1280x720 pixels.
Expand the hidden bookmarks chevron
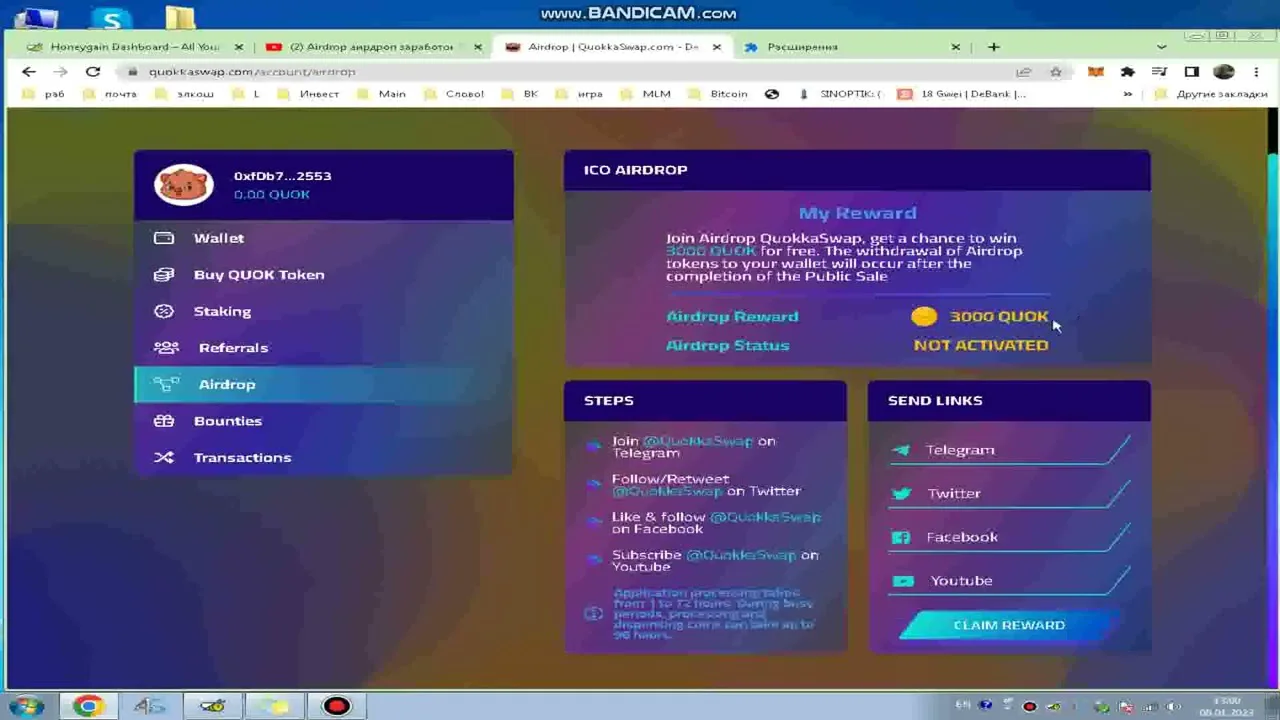1128,94
